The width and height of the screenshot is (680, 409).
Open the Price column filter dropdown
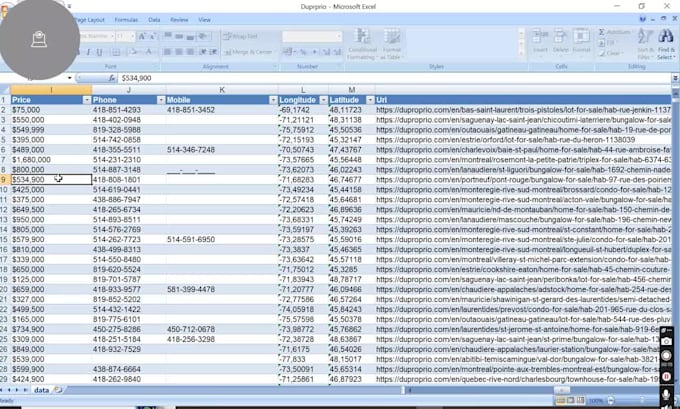point(87,100)
